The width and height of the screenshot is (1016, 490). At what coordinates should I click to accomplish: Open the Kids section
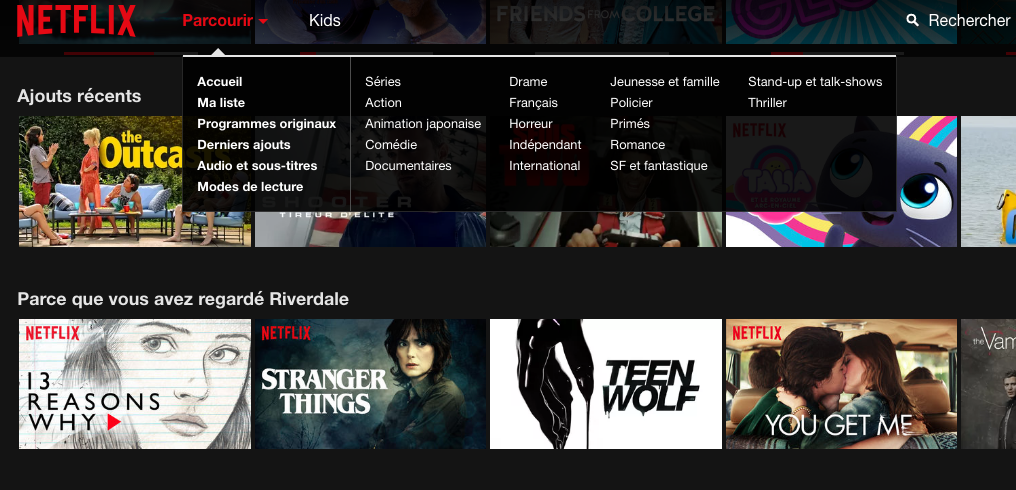coord(325,21)
